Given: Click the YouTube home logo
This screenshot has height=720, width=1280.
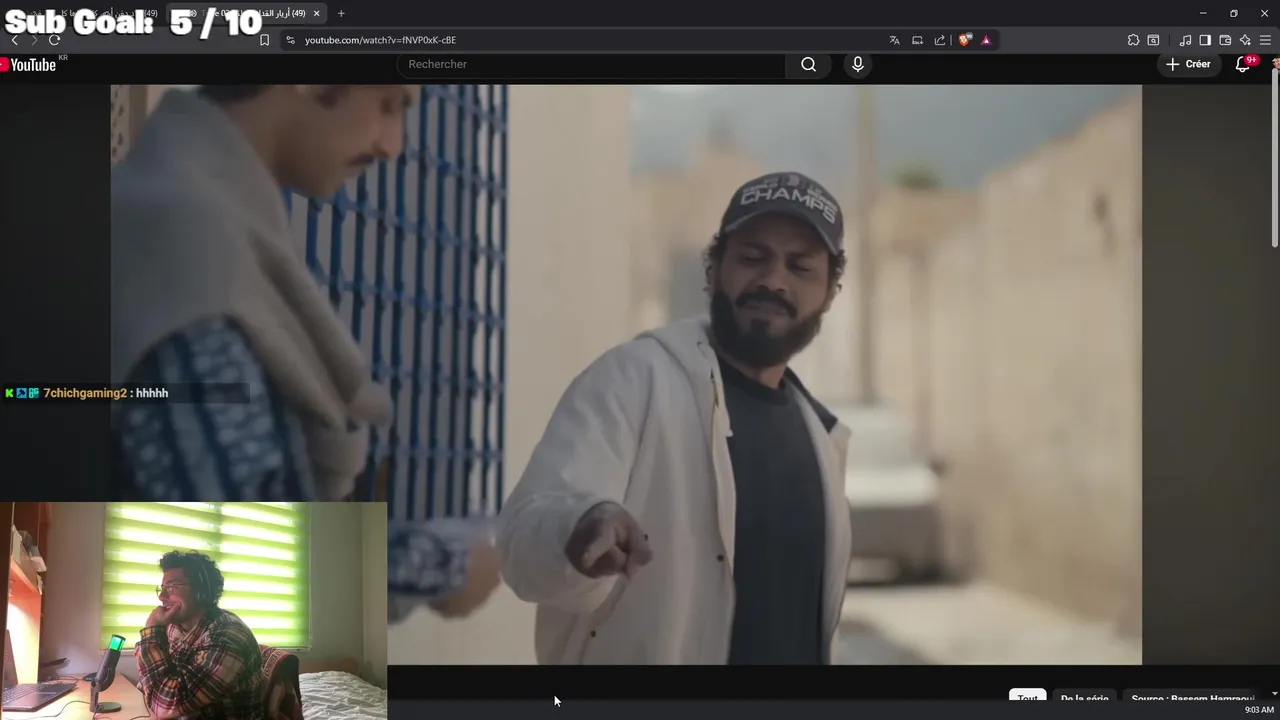Looking at the screenshot, I should pyautogui.click(x=29, y=64).
